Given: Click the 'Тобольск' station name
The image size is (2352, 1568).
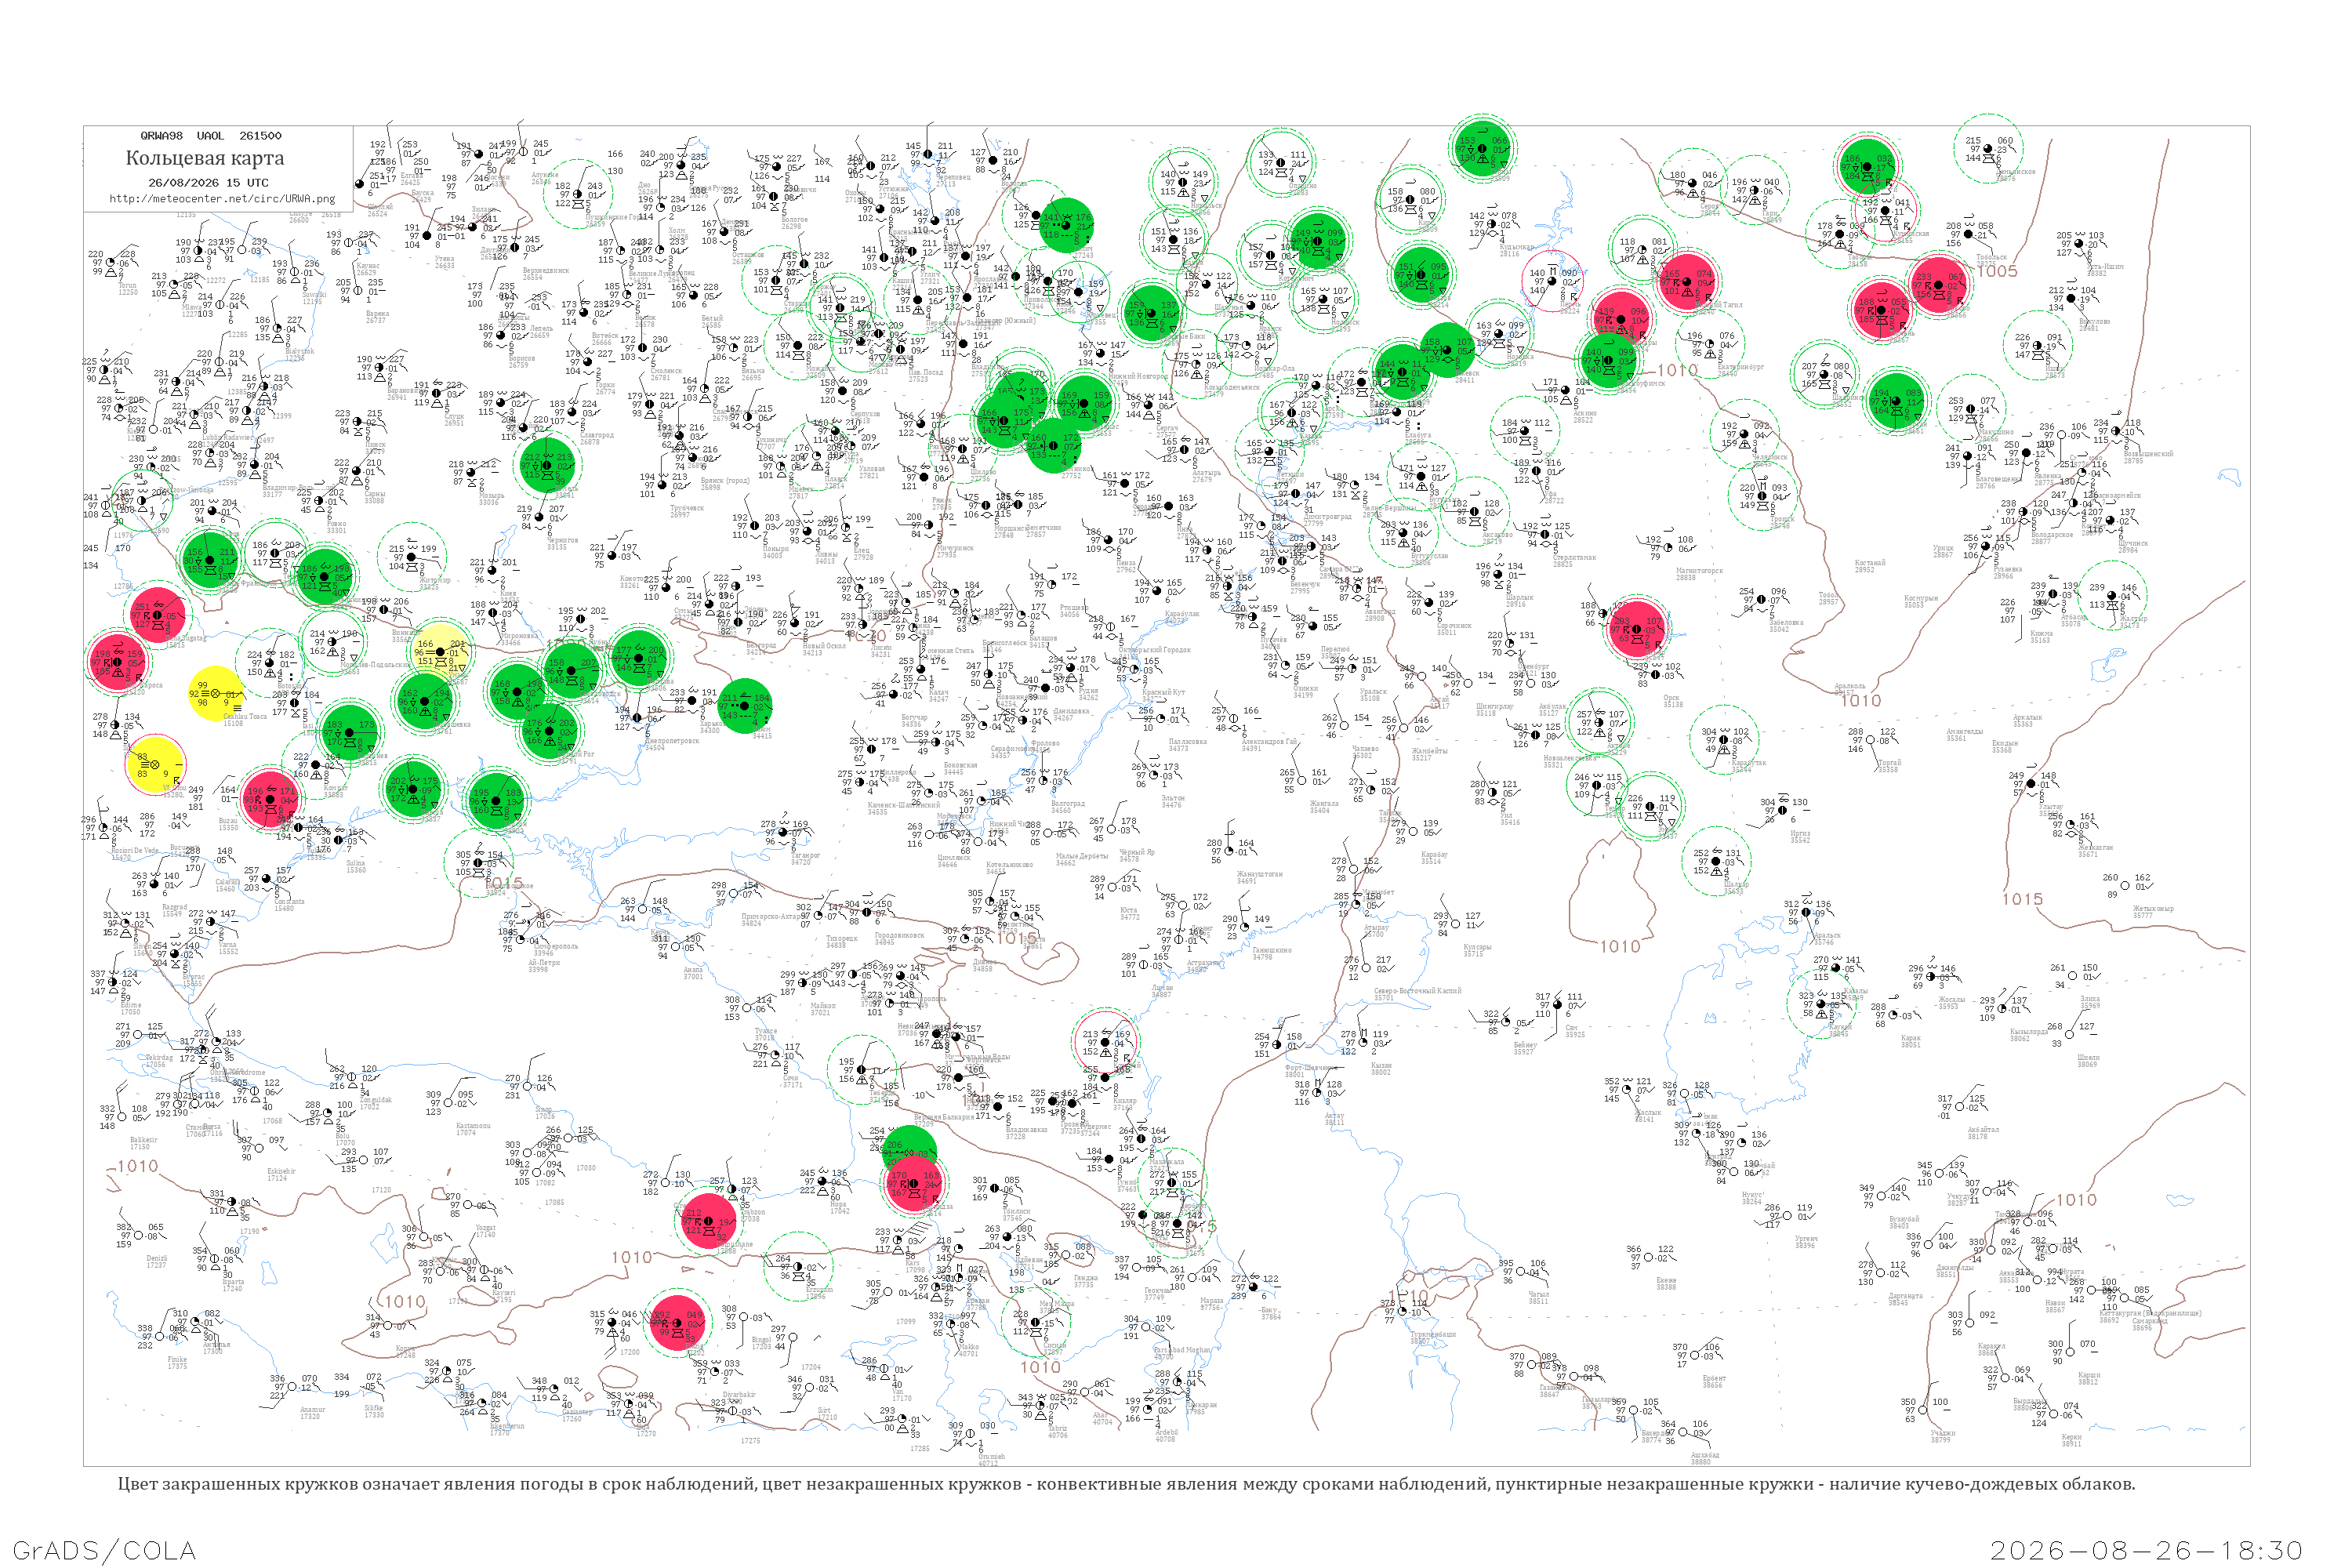Looking at the screenshot, I should coord(1992,258).
